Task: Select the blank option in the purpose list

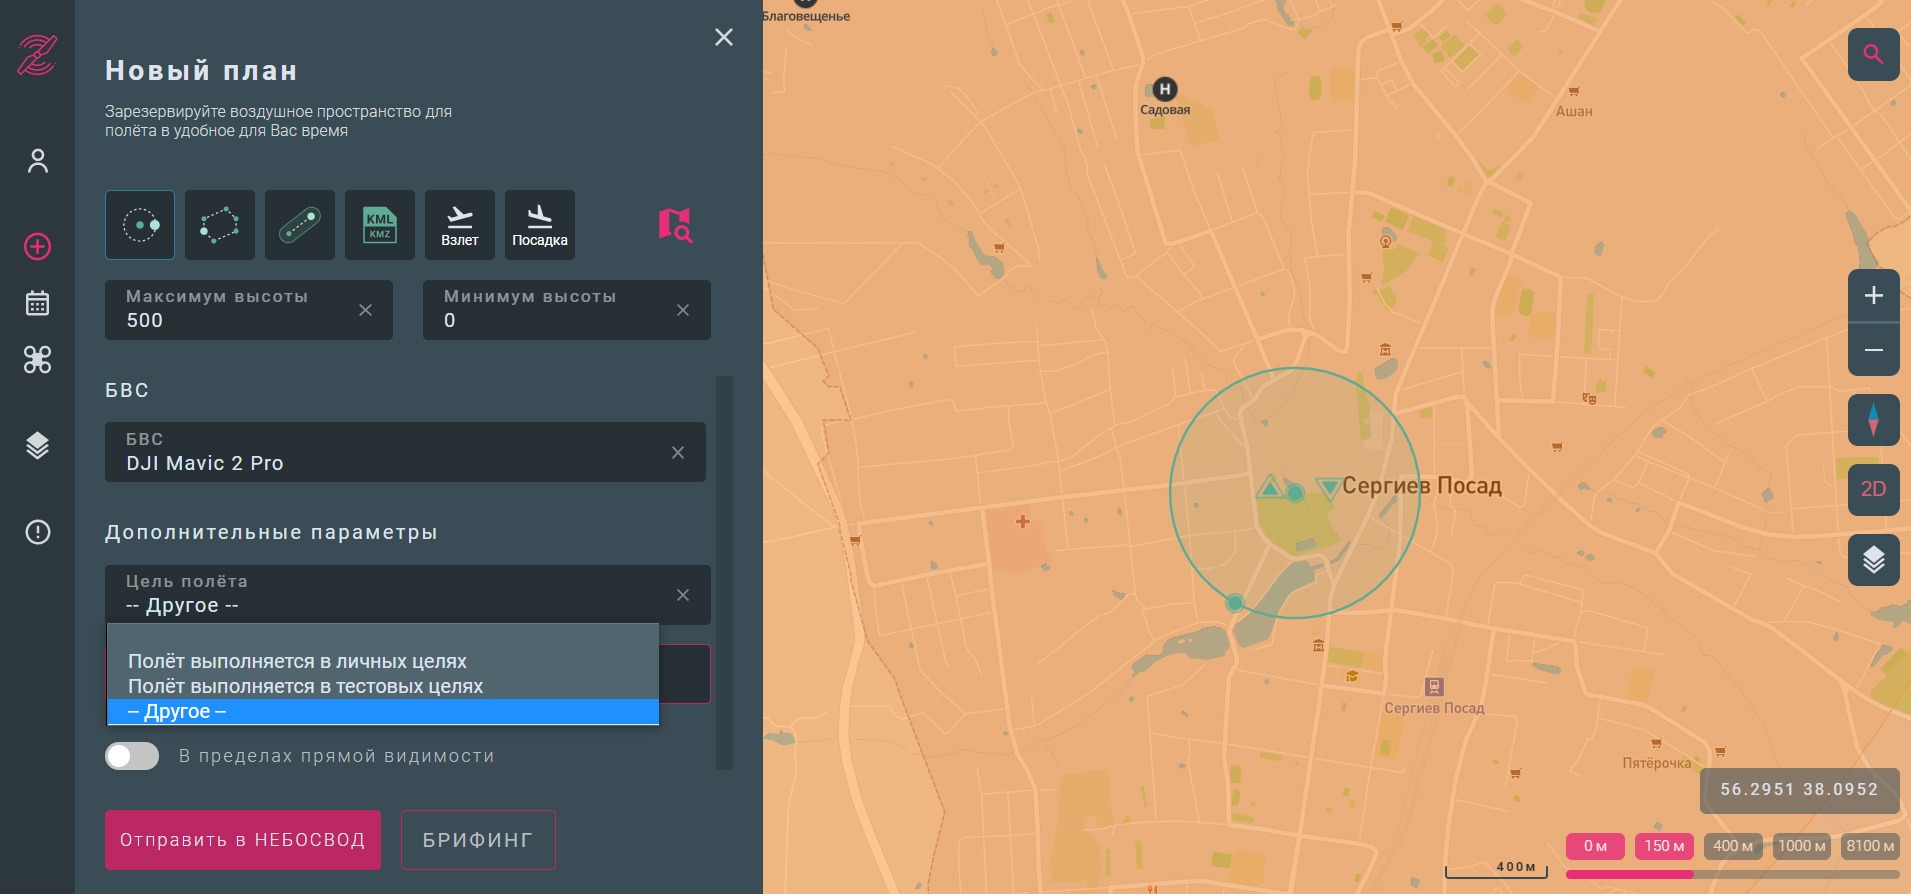Action: click(383, 637)
